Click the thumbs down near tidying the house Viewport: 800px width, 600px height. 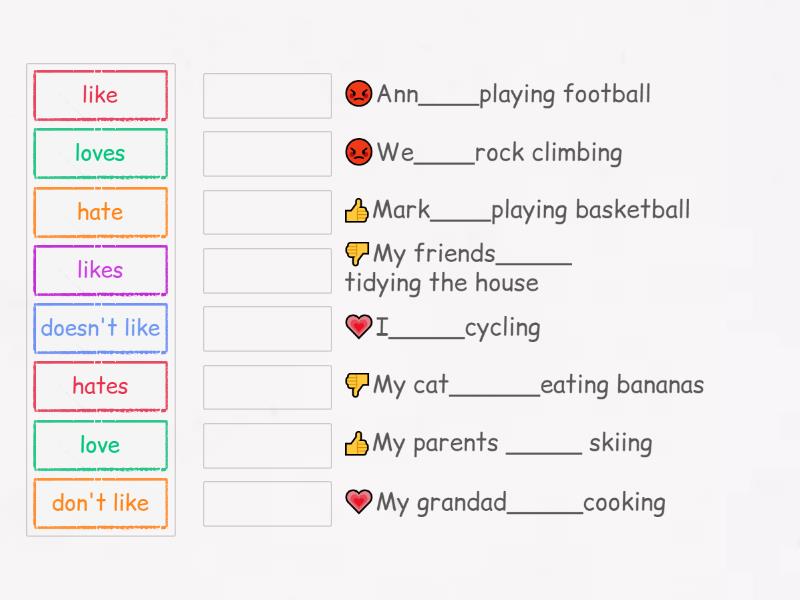click(x=359, y=254)
